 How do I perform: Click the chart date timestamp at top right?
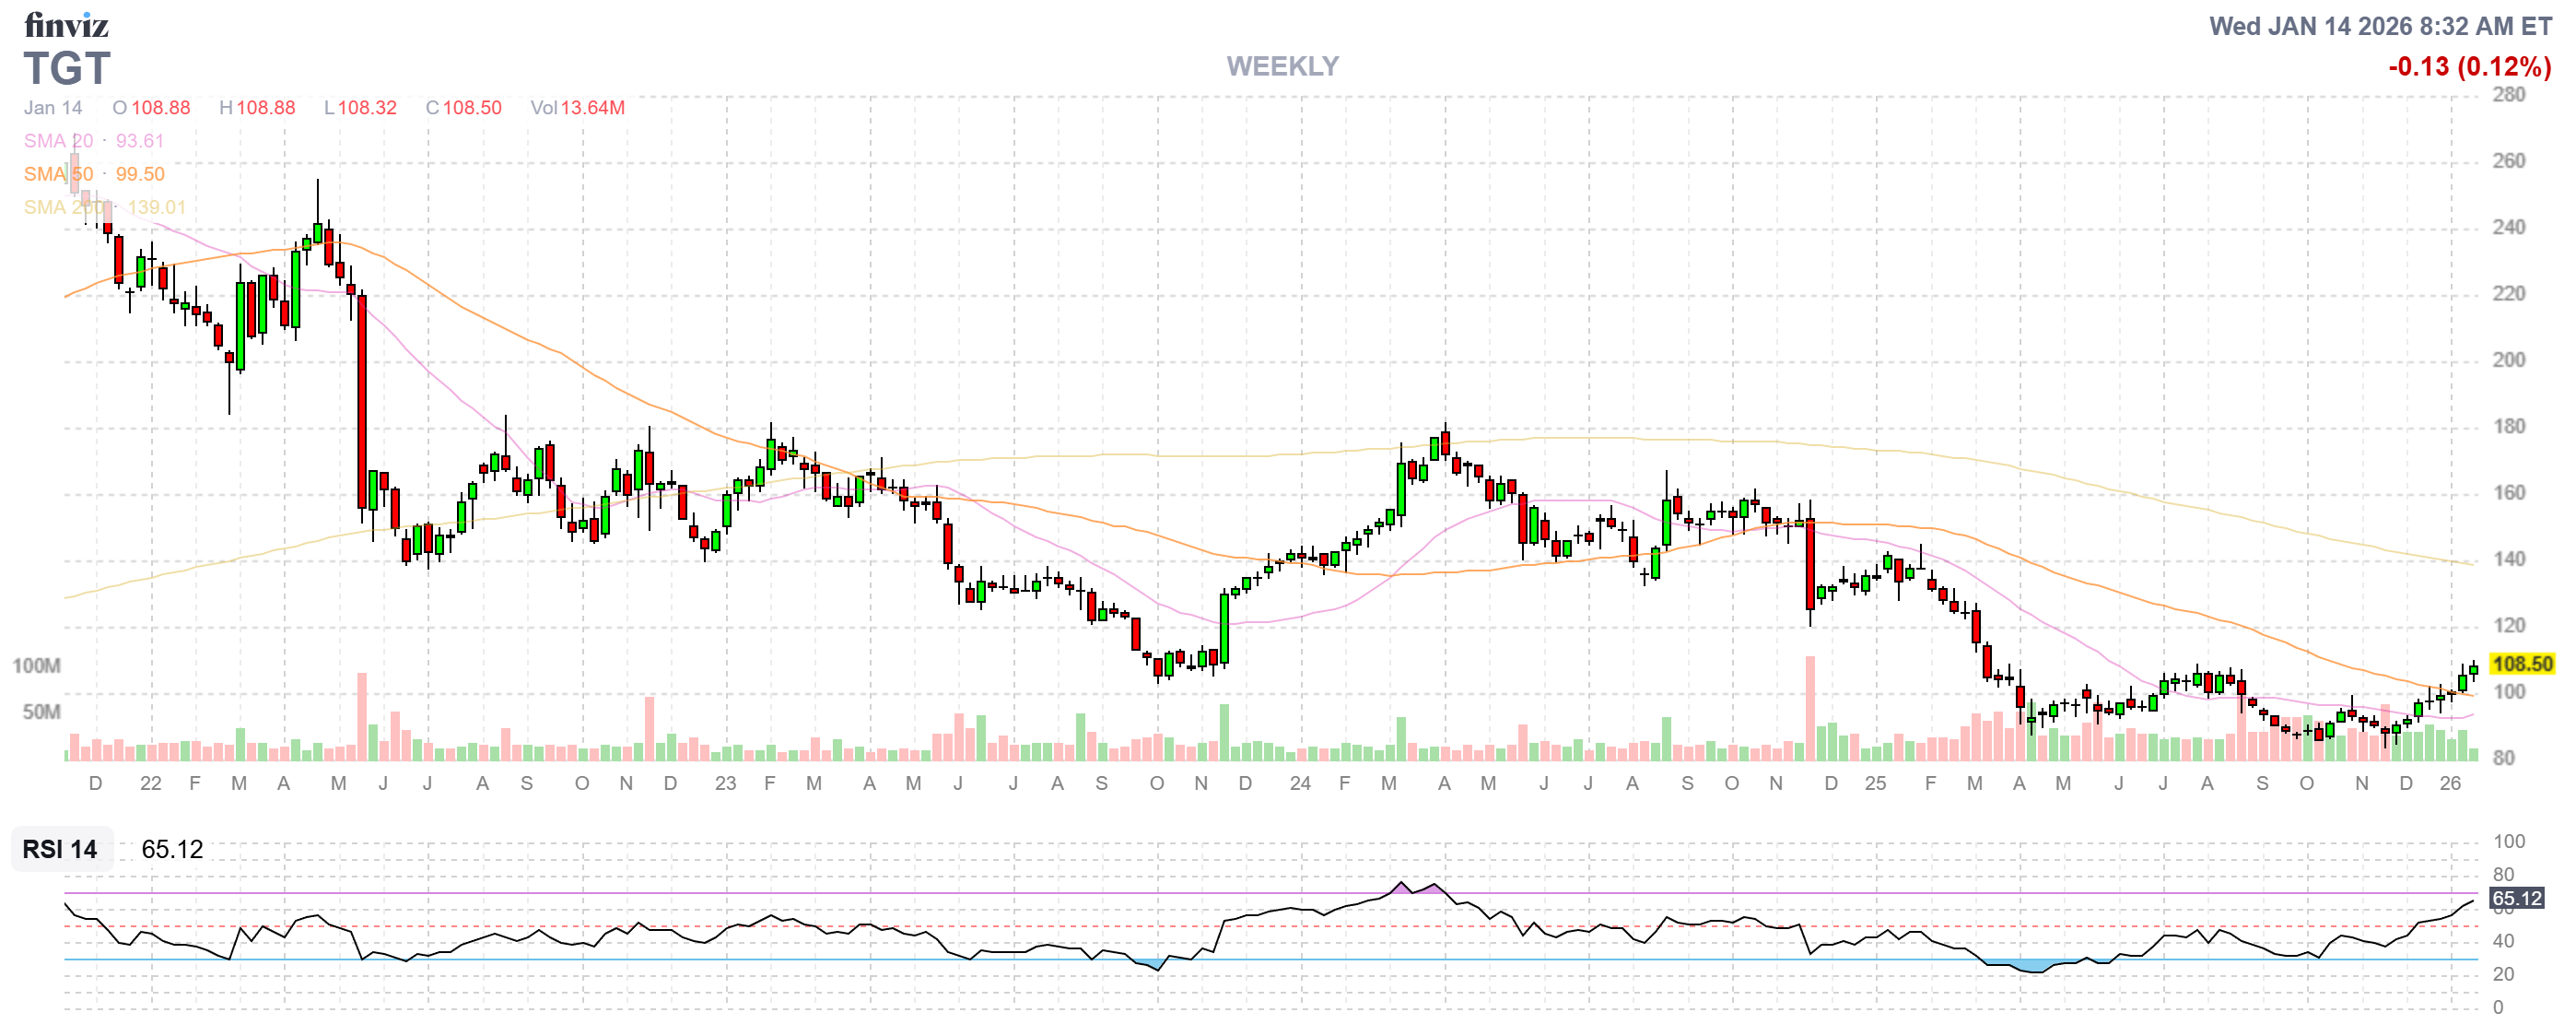(2380, 26)
